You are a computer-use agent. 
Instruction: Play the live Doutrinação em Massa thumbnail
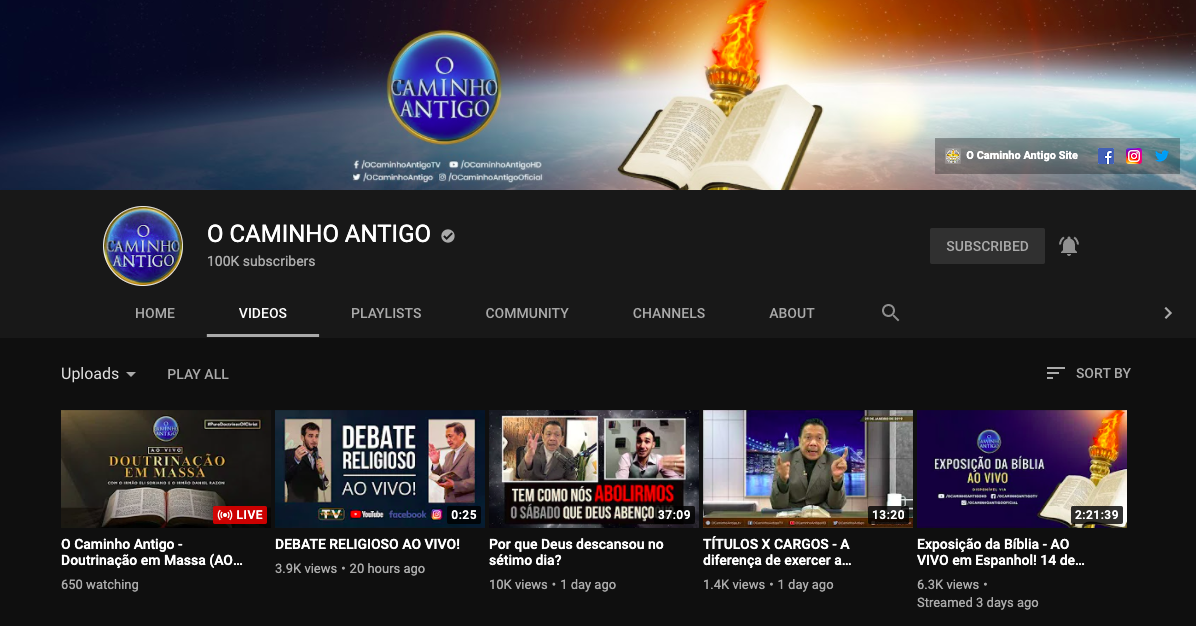[166, 469]
